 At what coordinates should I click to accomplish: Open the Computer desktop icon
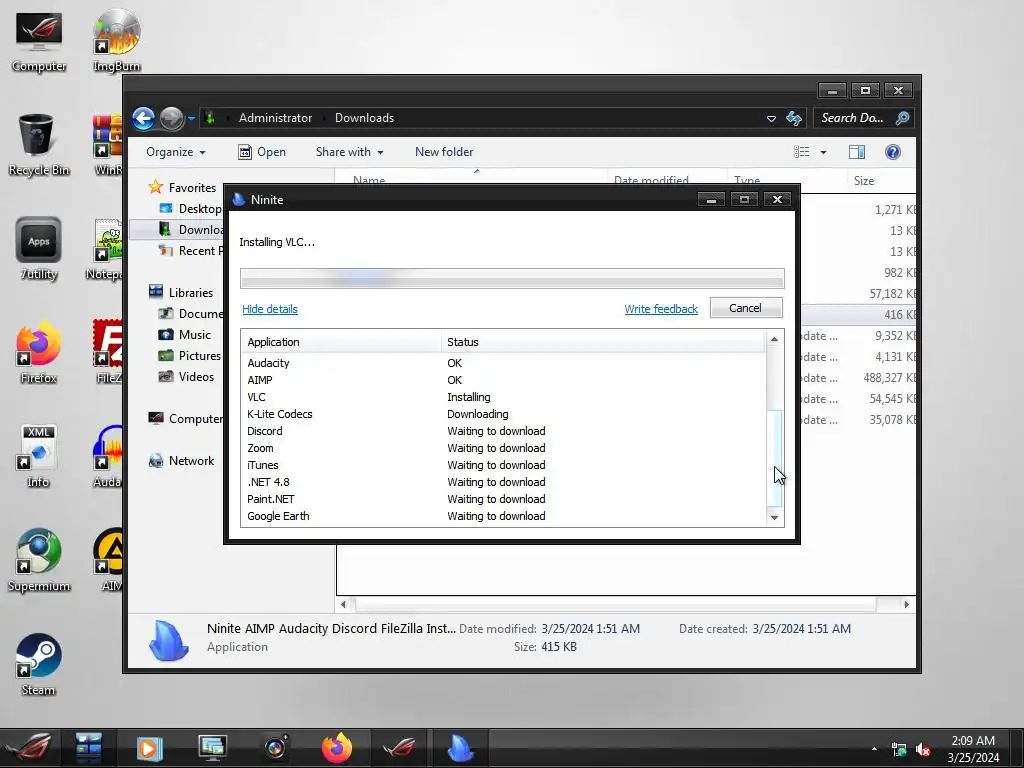(39, 42)
